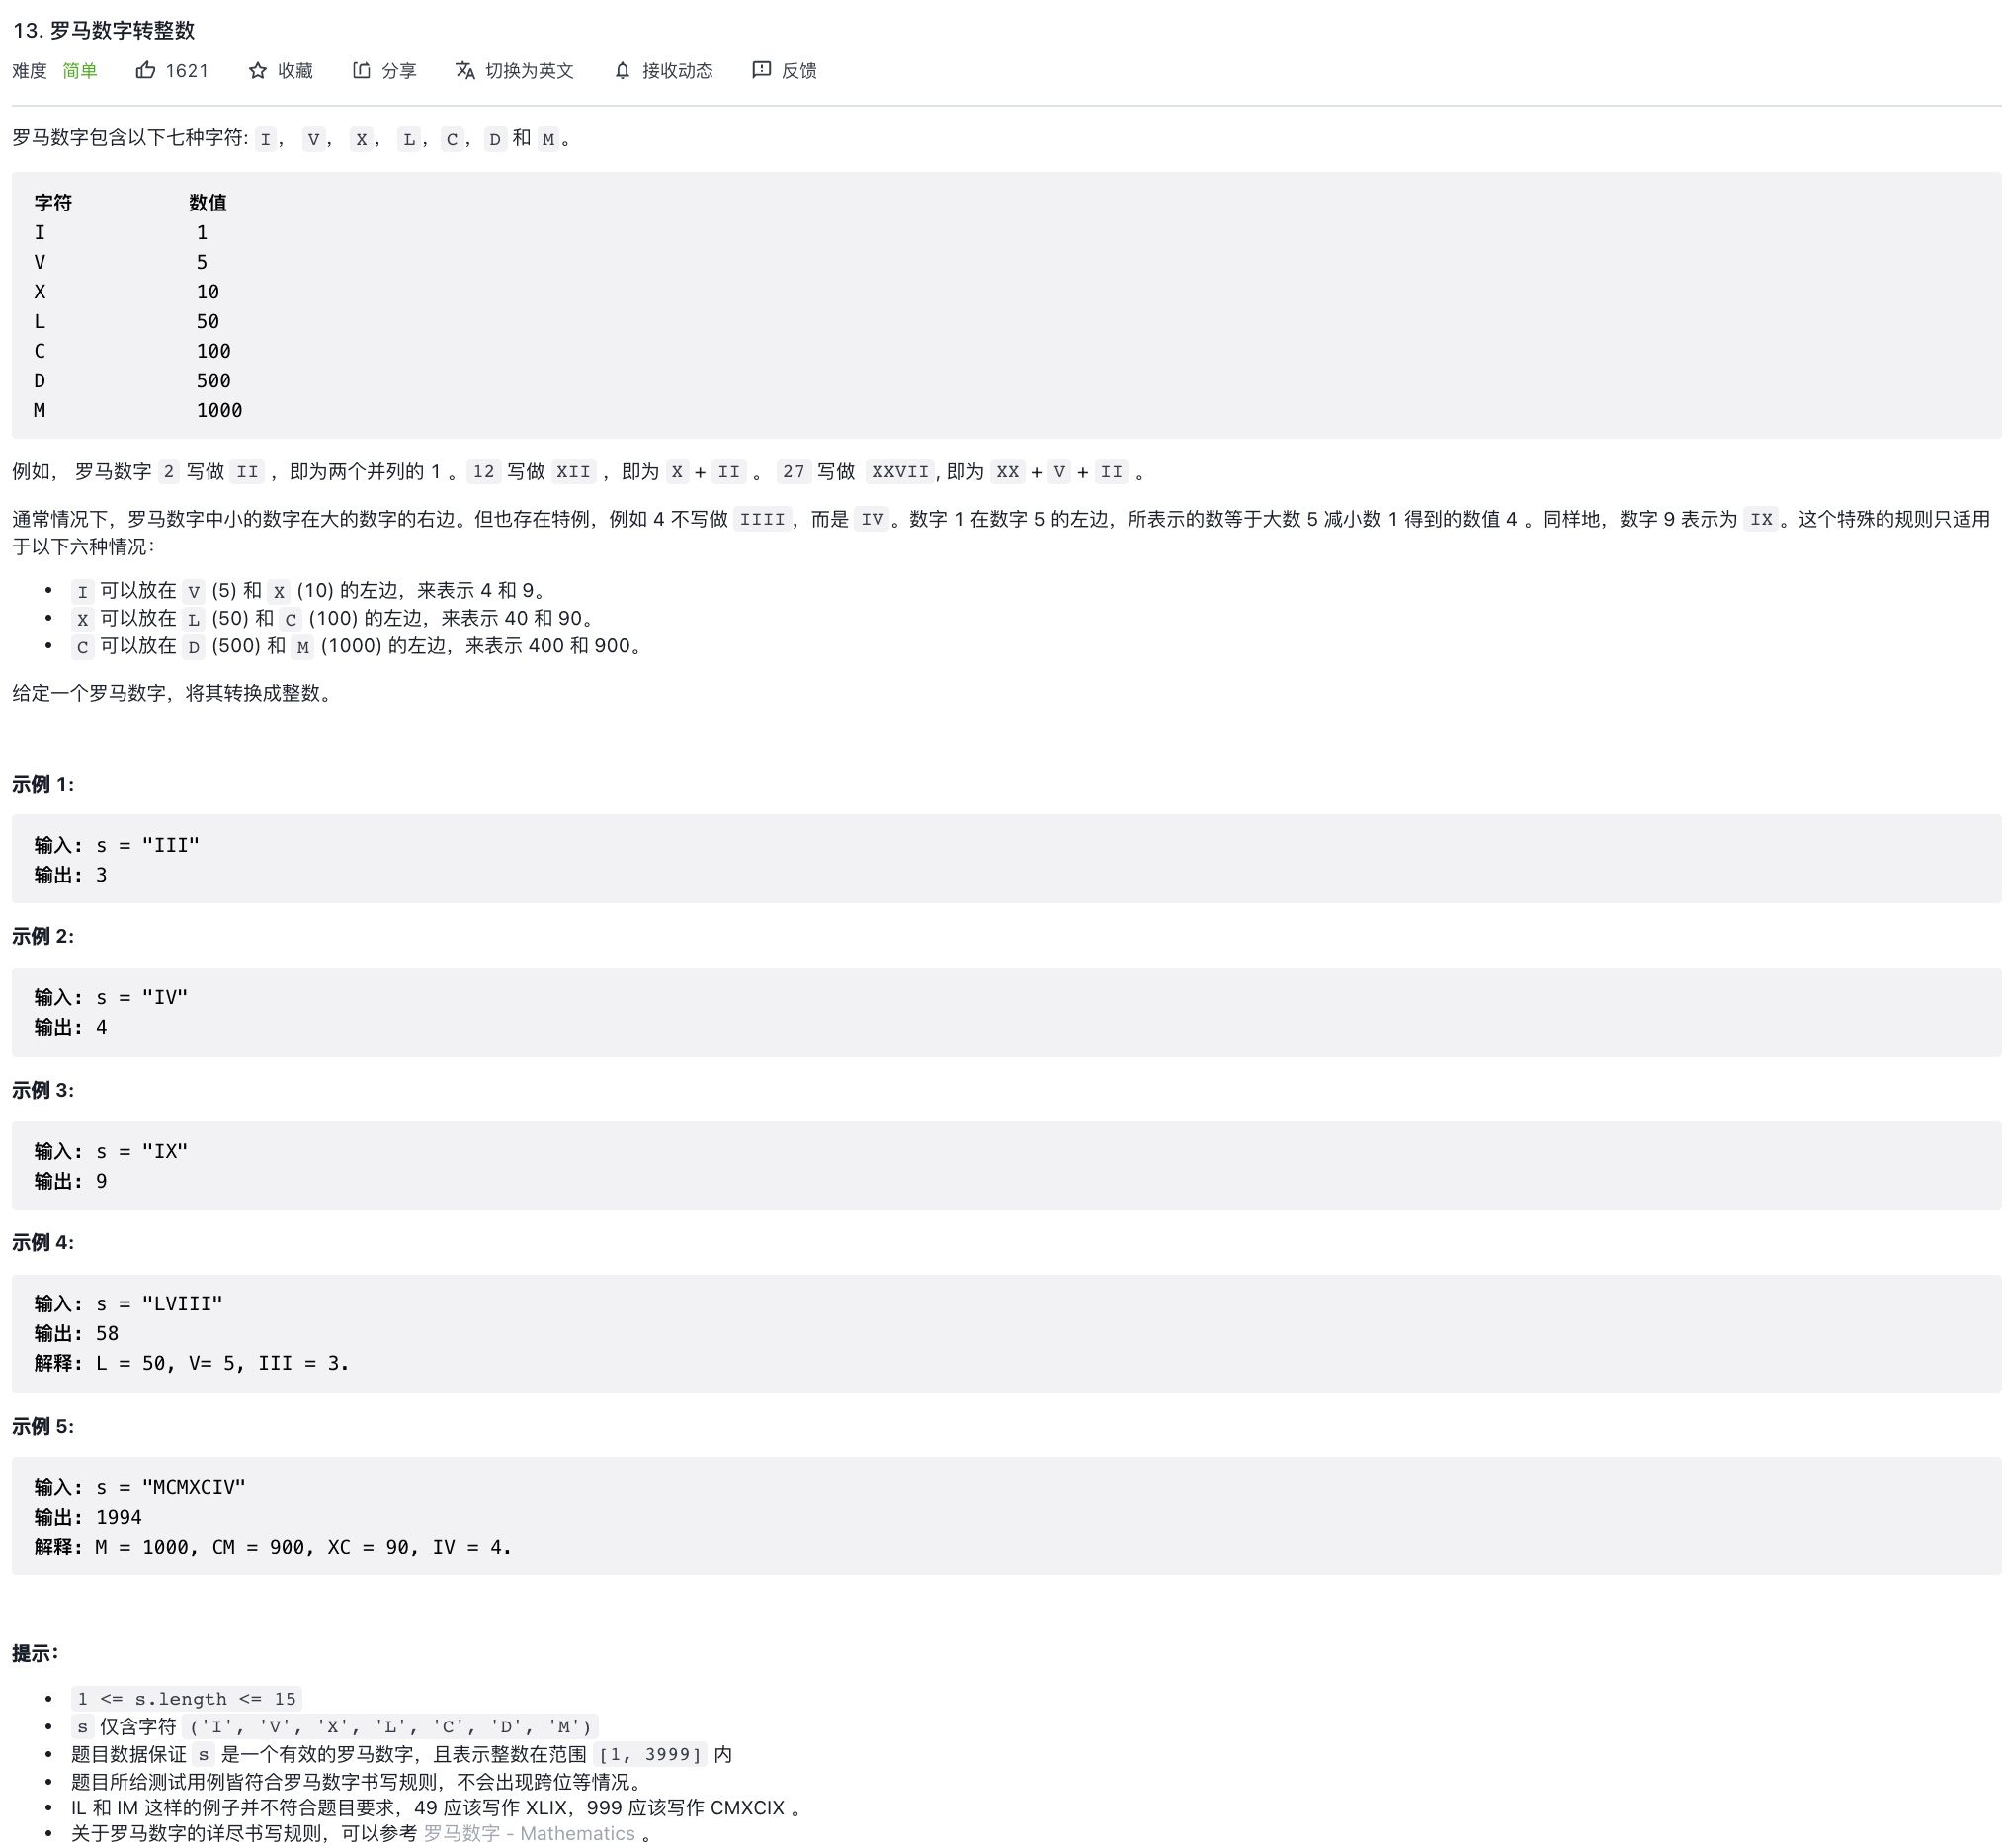Click the 简单 difficulty label
The height and width of the screenshot is (1848, 2008).
click(x=80, y=70)
